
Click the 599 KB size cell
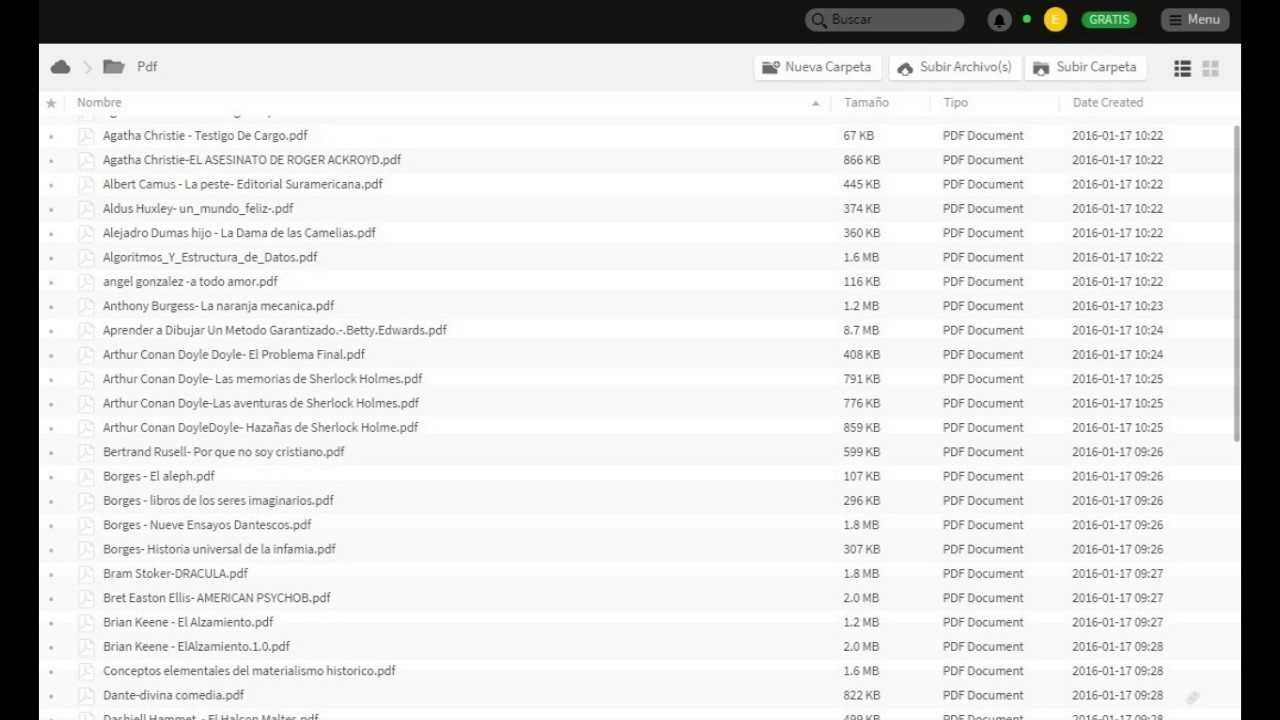pos(861,452)
